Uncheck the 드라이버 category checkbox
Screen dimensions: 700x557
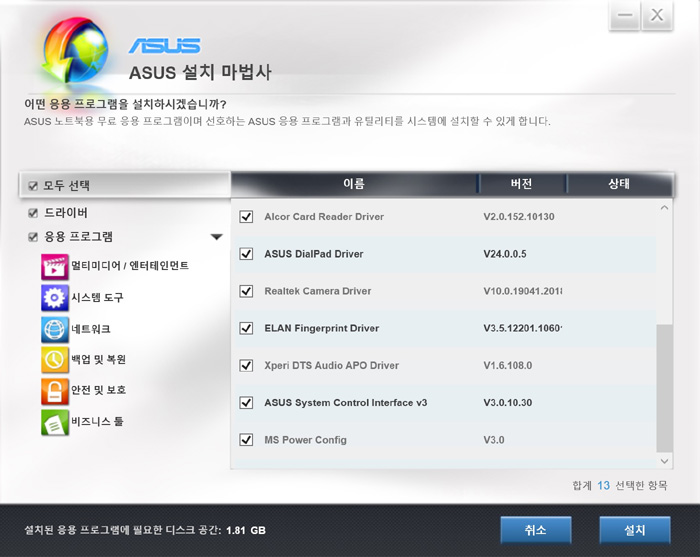[33, 213]
